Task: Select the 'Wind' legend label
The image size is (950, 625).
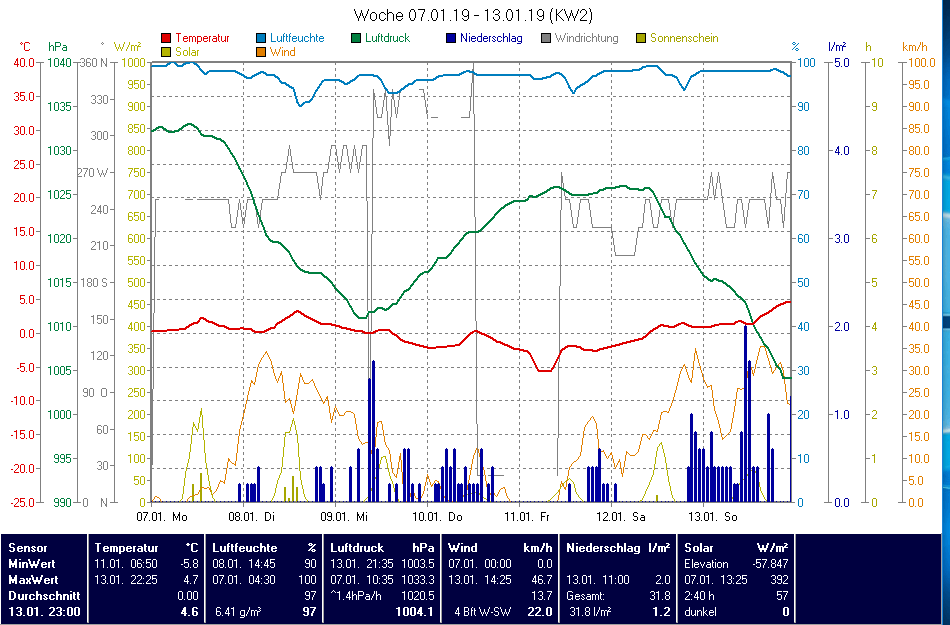Action: click(283, 52)
